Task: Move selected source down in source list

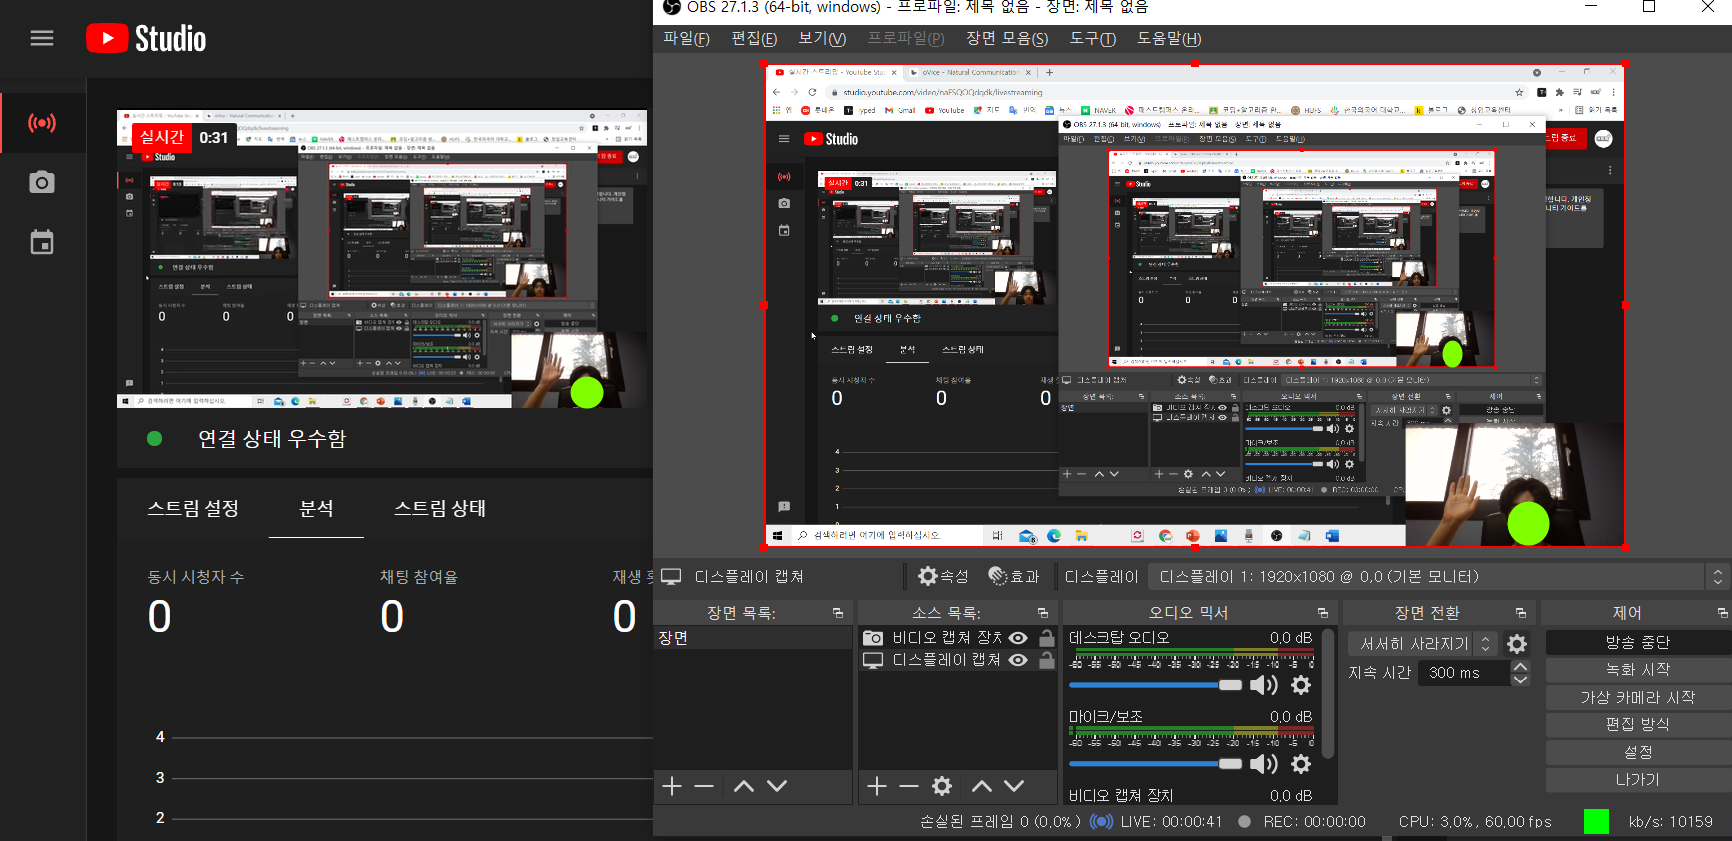Action: tap(1014, 786)
